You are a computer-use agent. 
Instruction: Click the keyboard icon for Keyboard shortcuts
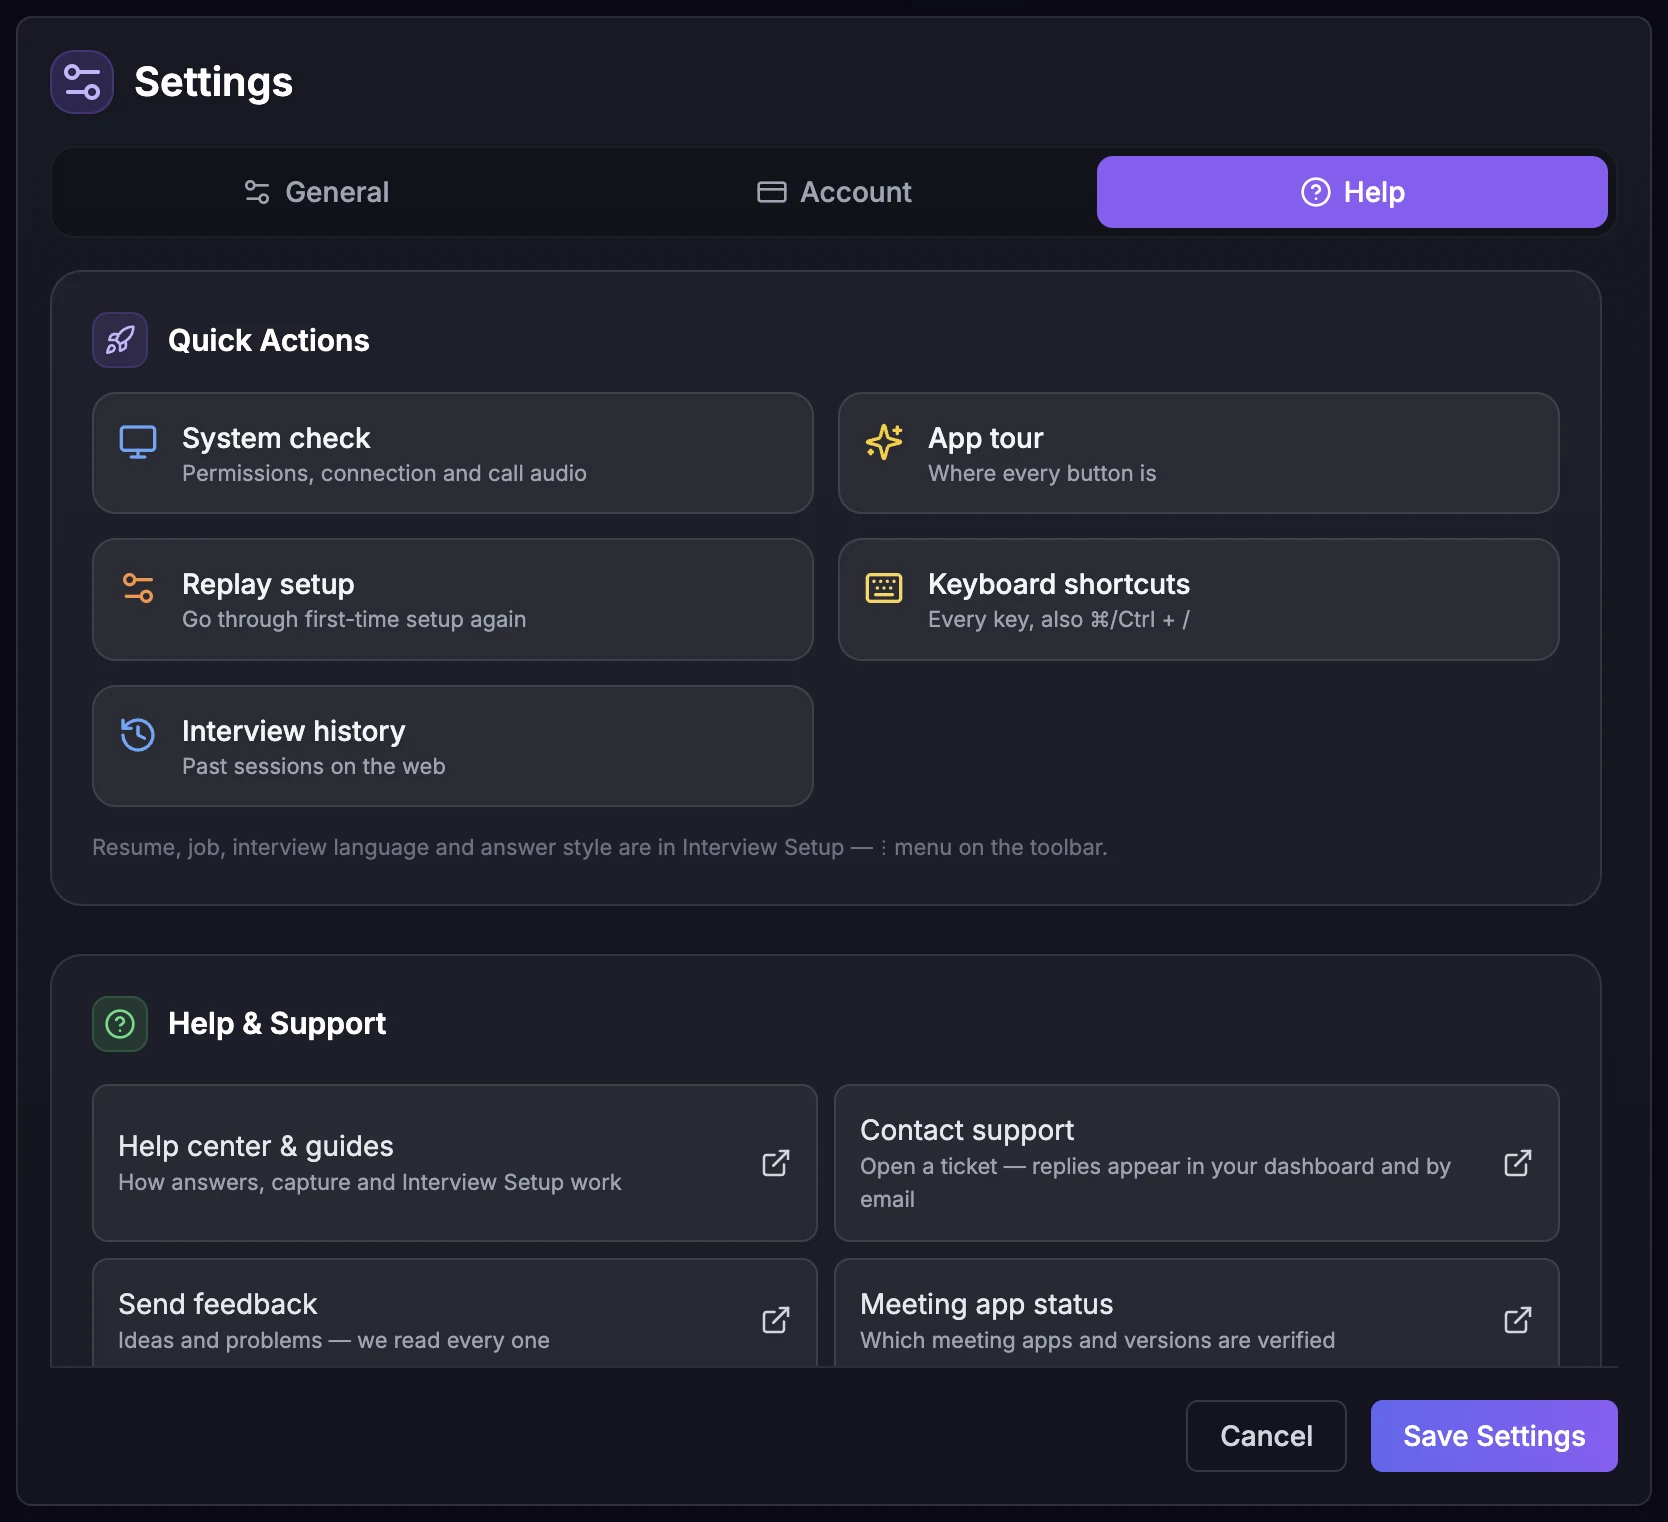click(884, 588)
